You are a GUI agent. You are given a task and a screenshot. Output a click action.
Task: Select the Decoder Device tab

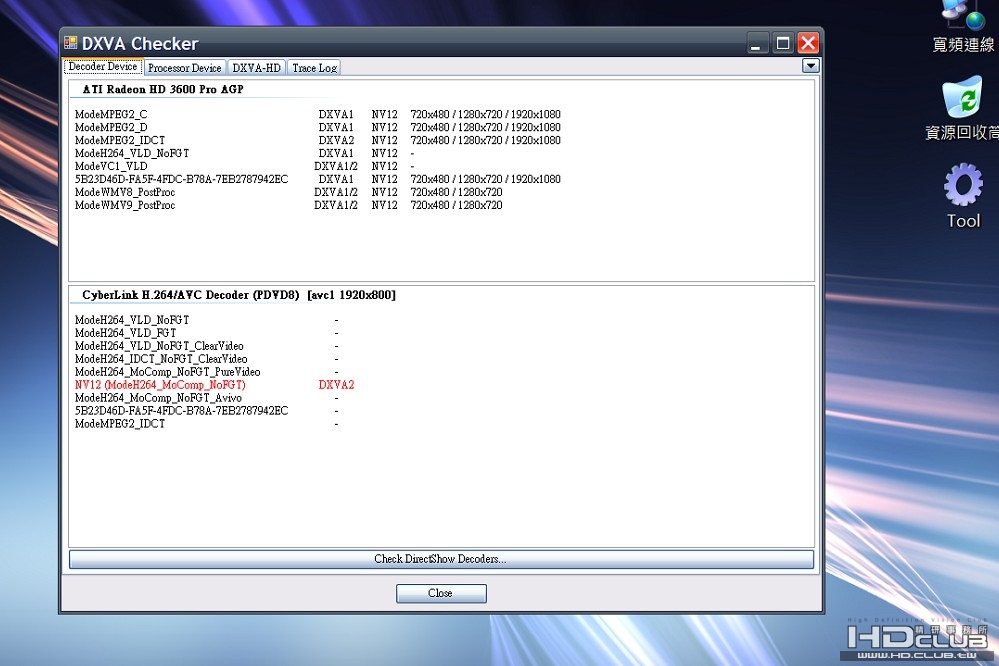click(103, 66)
